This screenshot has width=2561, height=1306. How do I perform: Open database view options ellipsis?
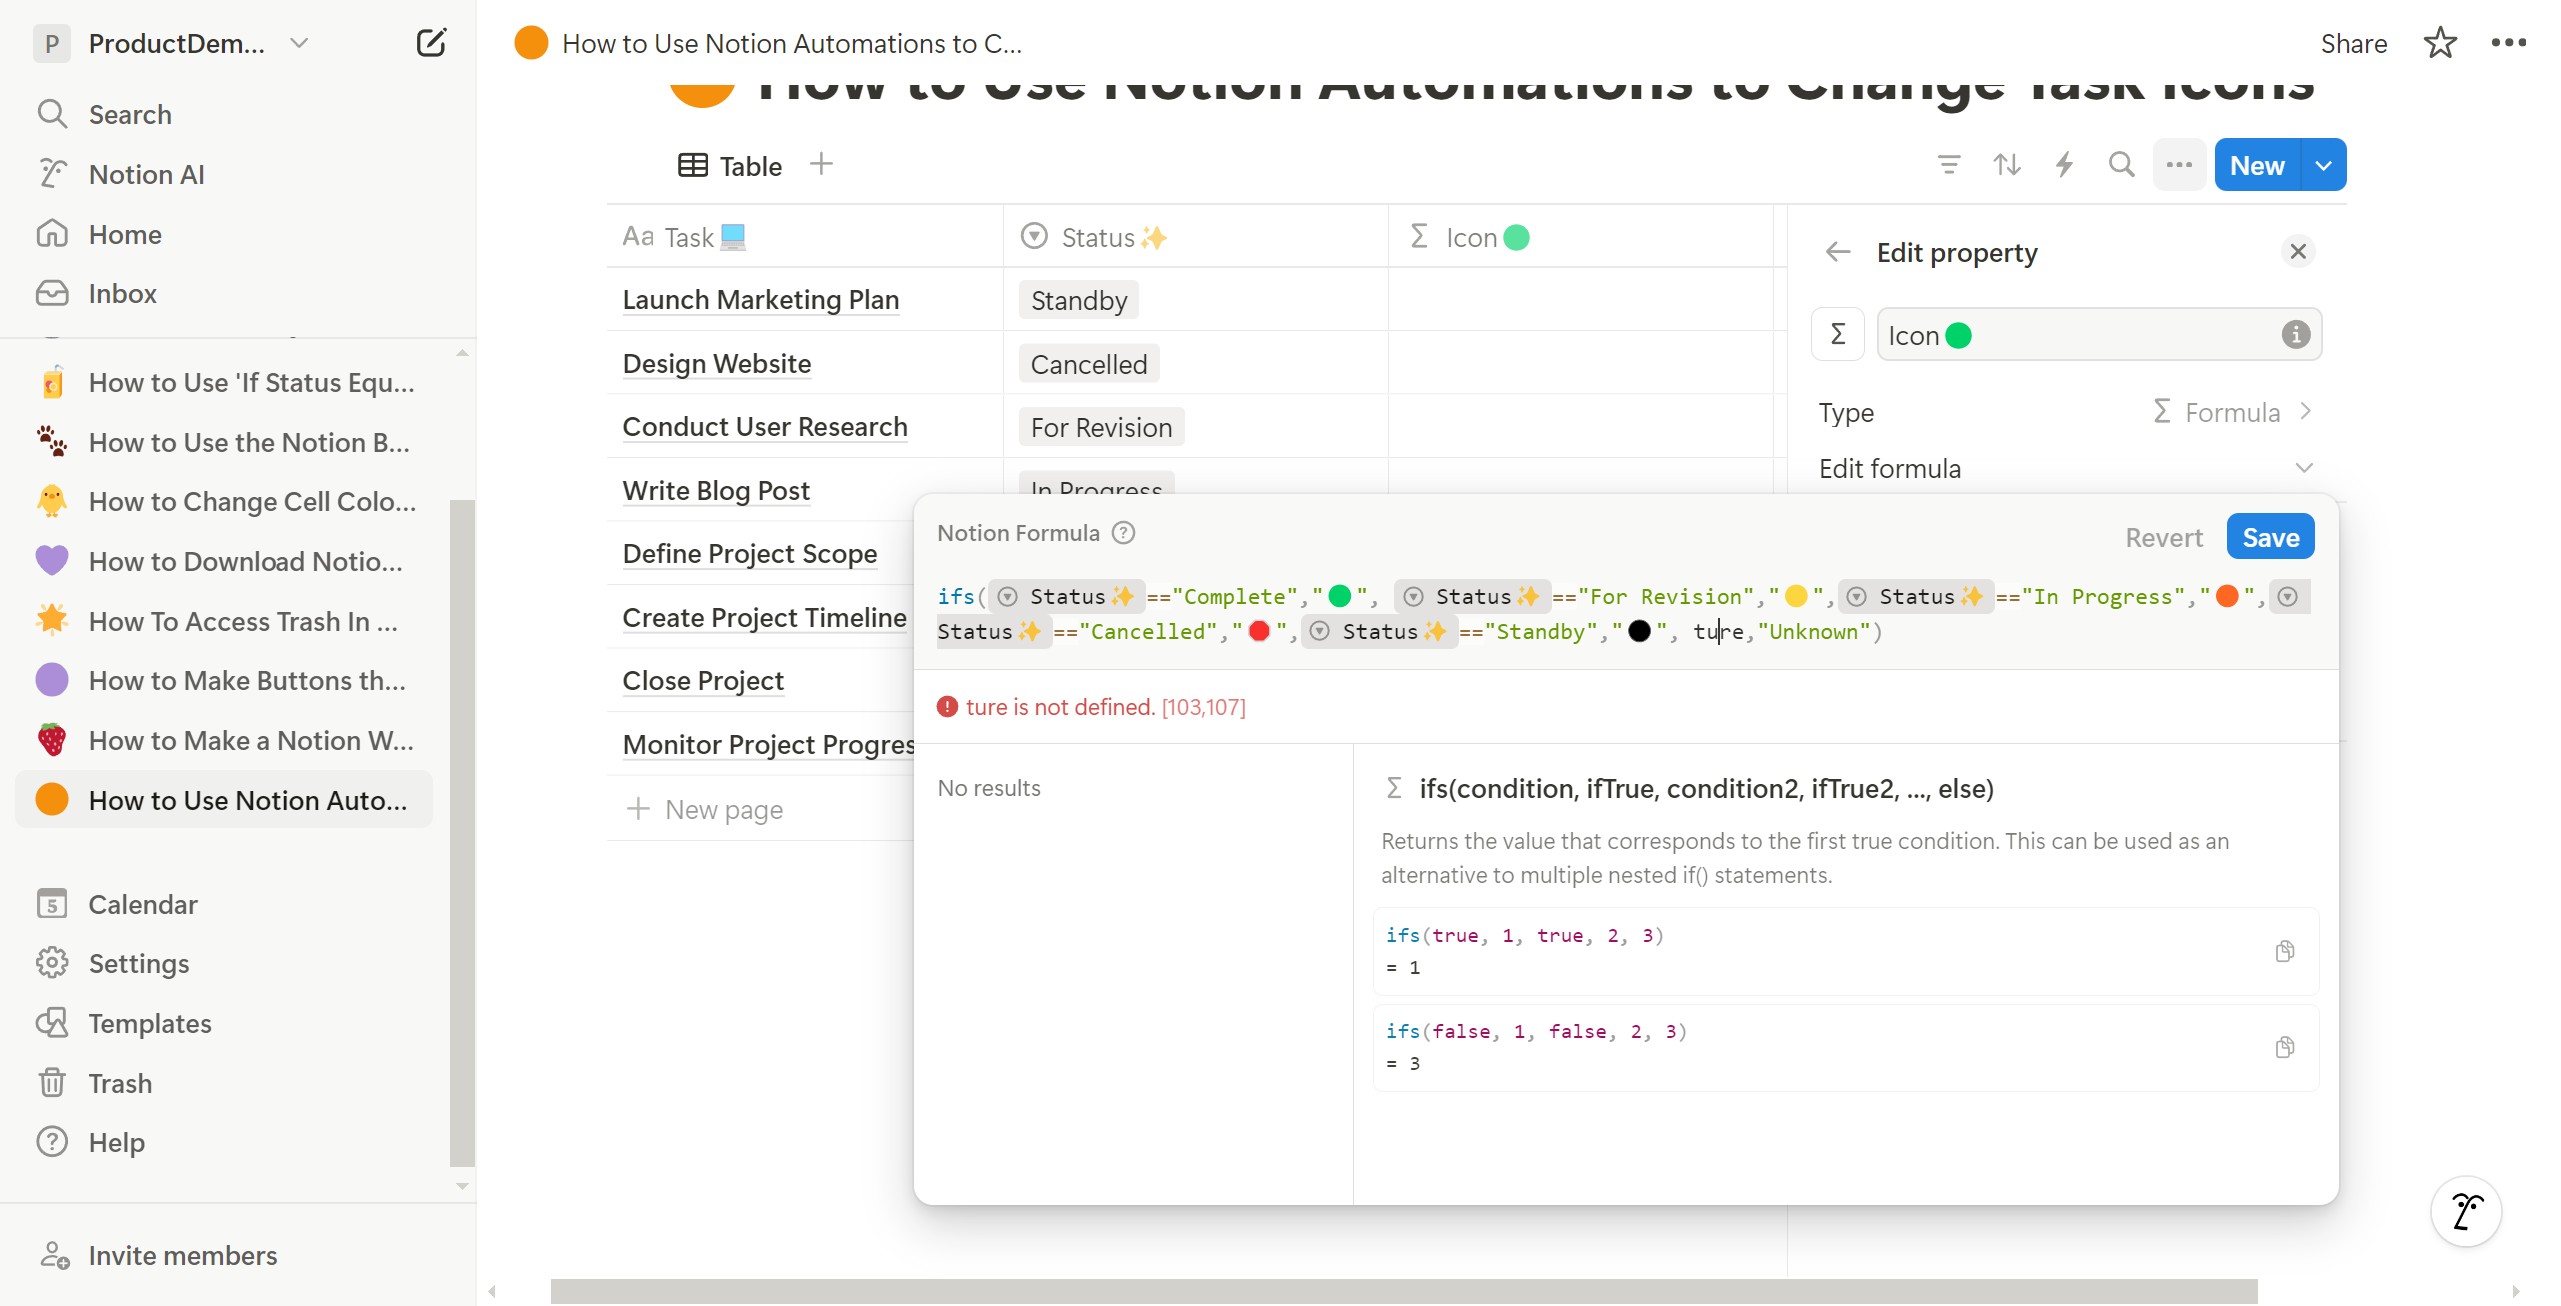(2179, 164)
